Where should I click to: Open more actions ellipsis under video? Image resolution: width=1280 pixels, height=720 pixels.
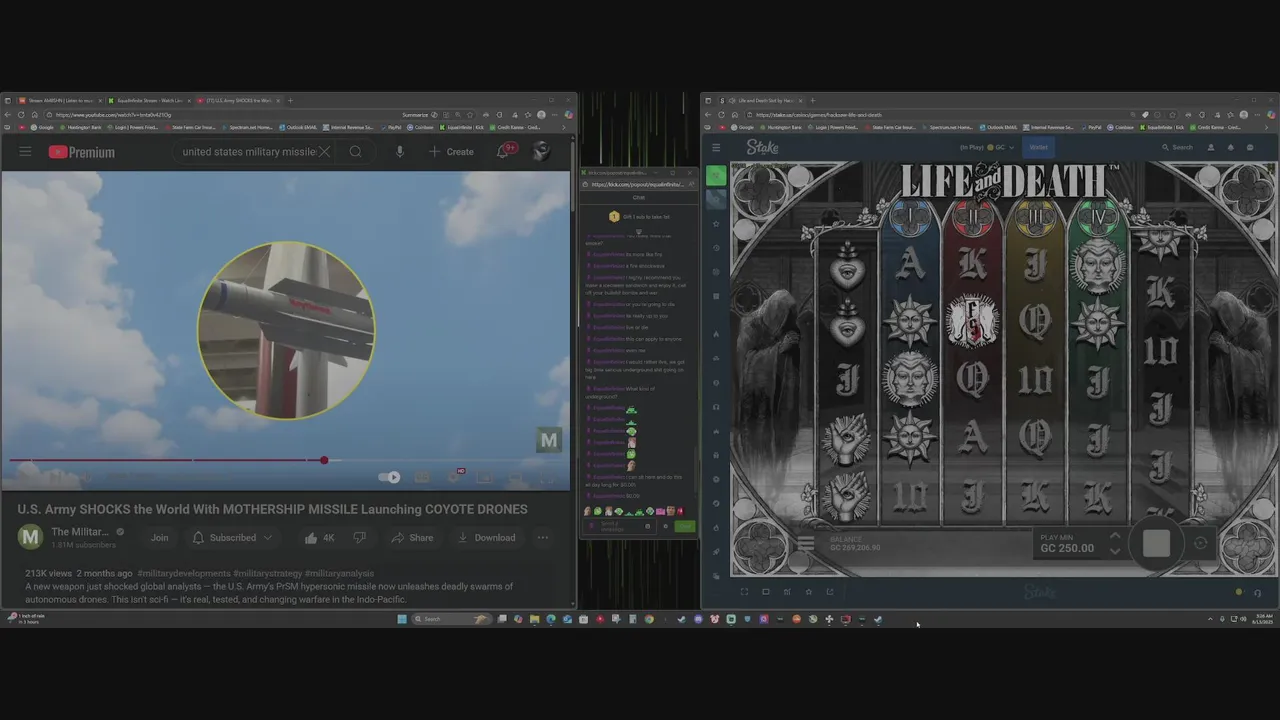coord(543,538)
